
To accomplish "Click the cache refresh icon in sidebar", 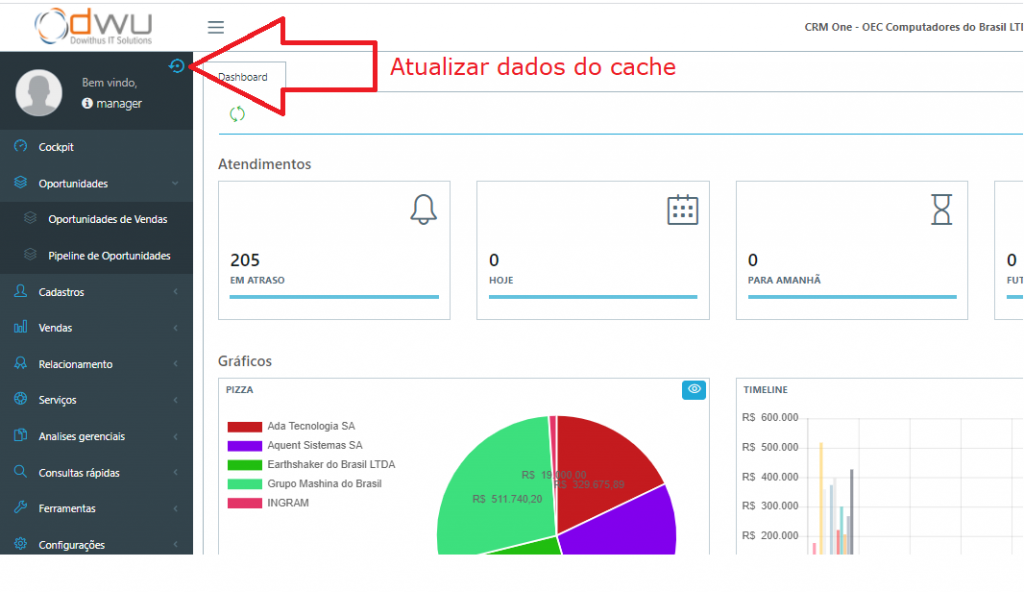I will (x=177, y=66).
